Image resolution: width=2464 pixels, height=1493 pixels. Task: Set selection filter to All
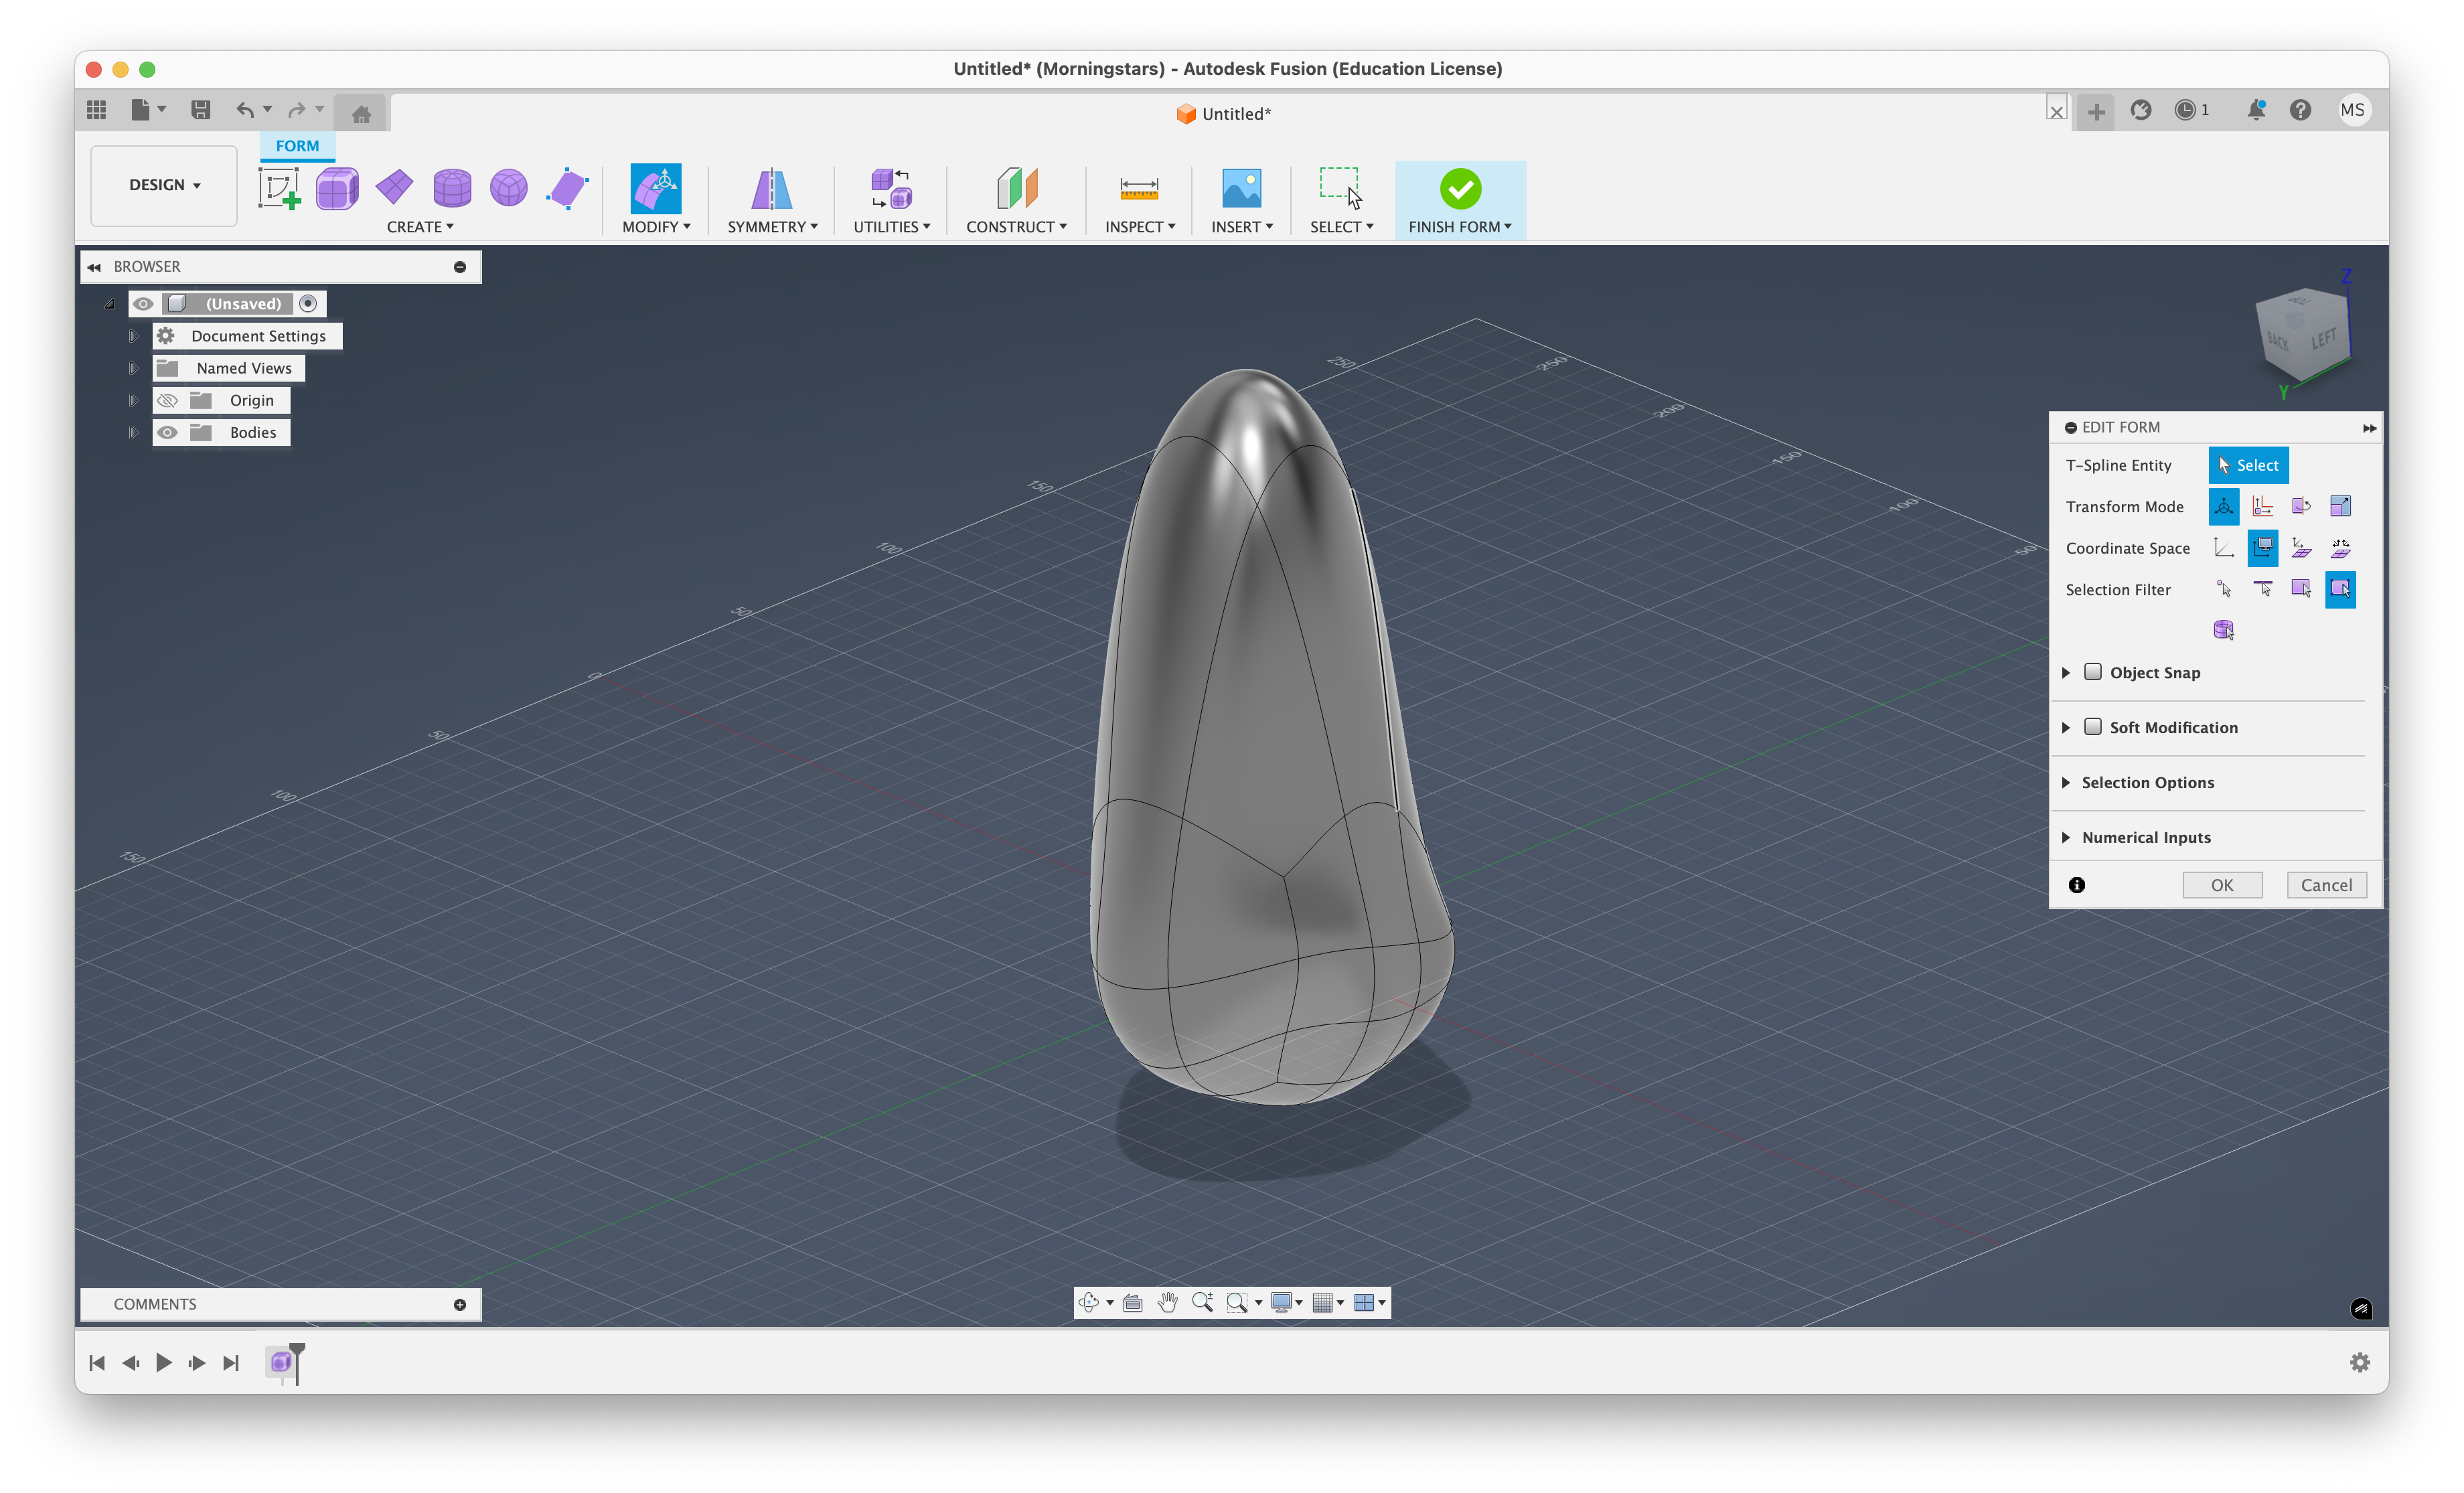pyautogui.click(x=2340, y=589)
